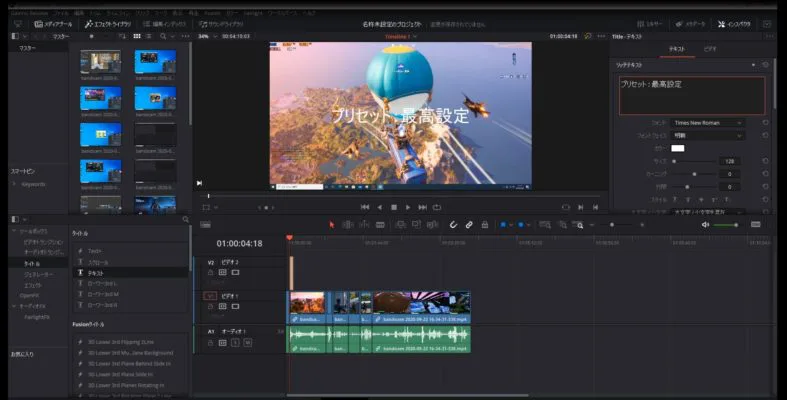Click the Insert clip icon
Screen dimensions: 787x400
coord(400,225)
